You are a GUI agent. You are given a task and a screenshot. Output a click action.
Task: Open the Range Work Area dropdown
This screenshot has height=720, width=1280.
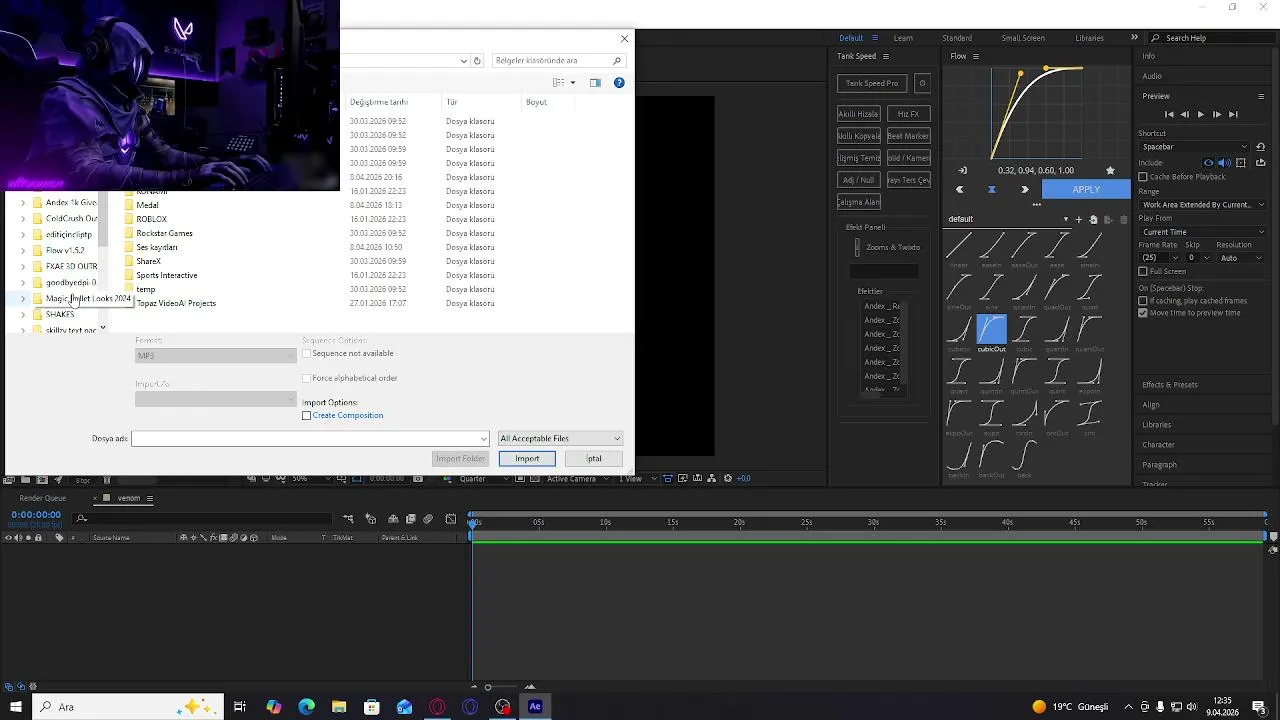(1202, 204)
